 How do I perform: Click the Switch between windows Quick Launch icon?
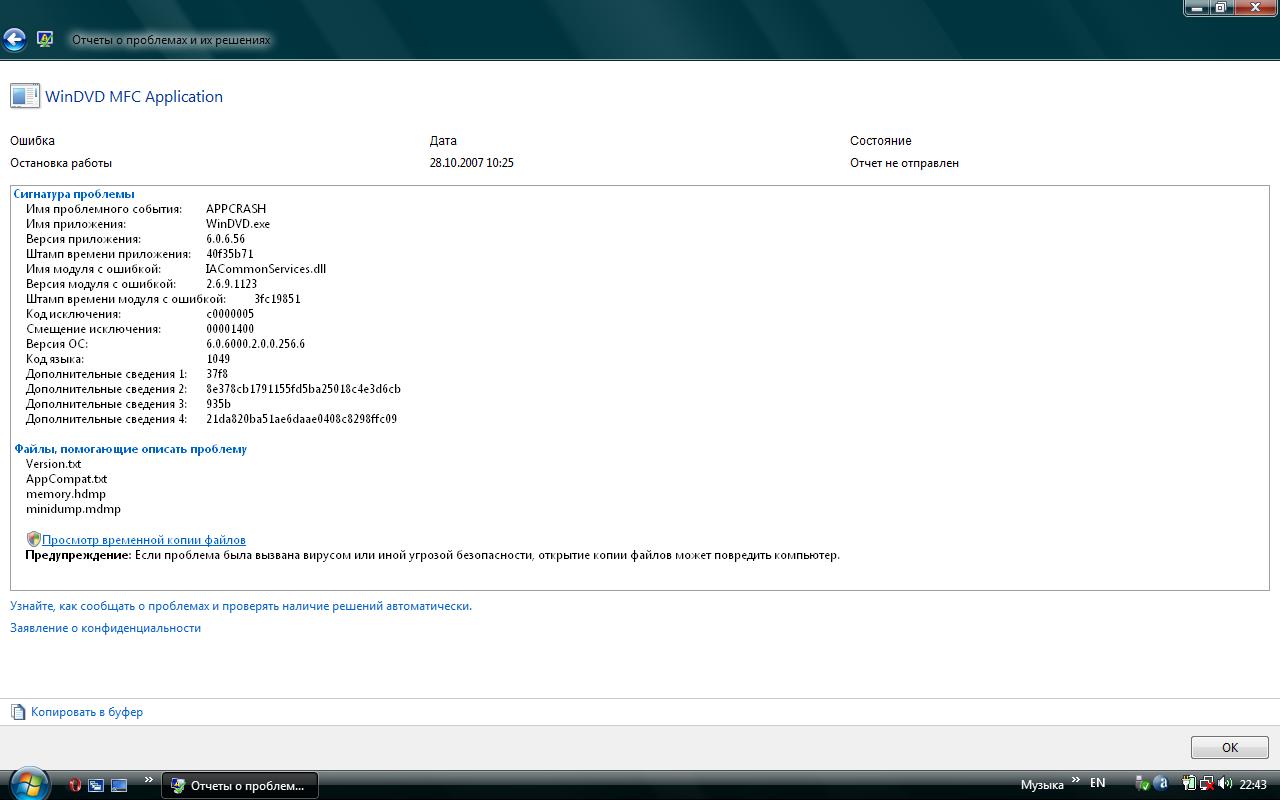click(96, 785)
